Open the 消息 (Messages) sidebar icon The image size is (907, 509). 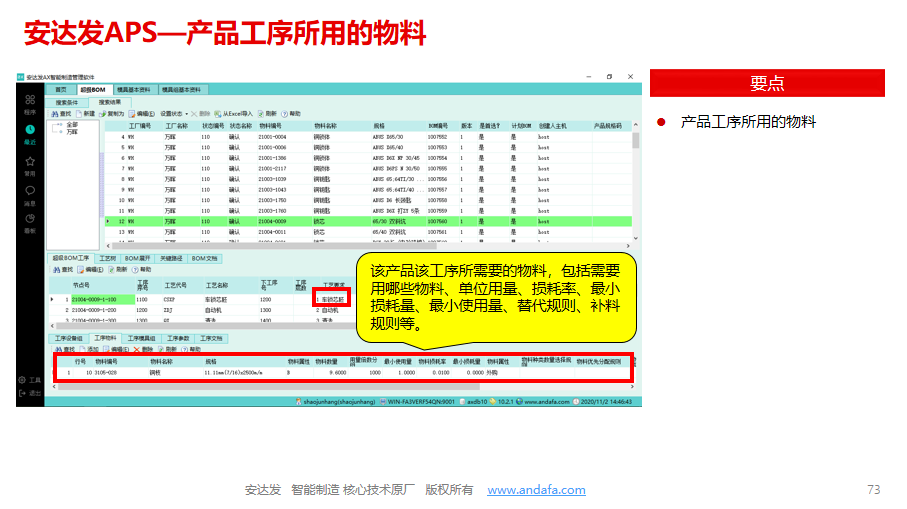30,191
